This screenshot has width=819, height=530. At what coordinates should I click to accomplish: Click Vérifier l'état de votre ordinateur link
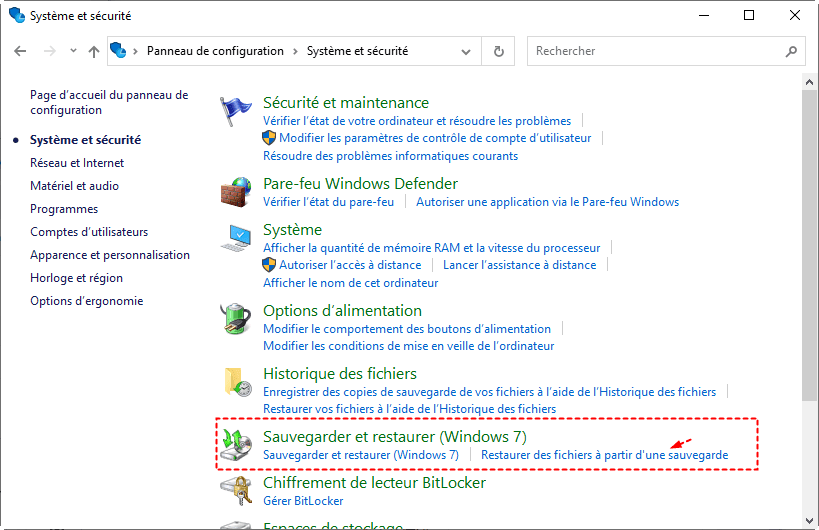click(x=417, y=121)
